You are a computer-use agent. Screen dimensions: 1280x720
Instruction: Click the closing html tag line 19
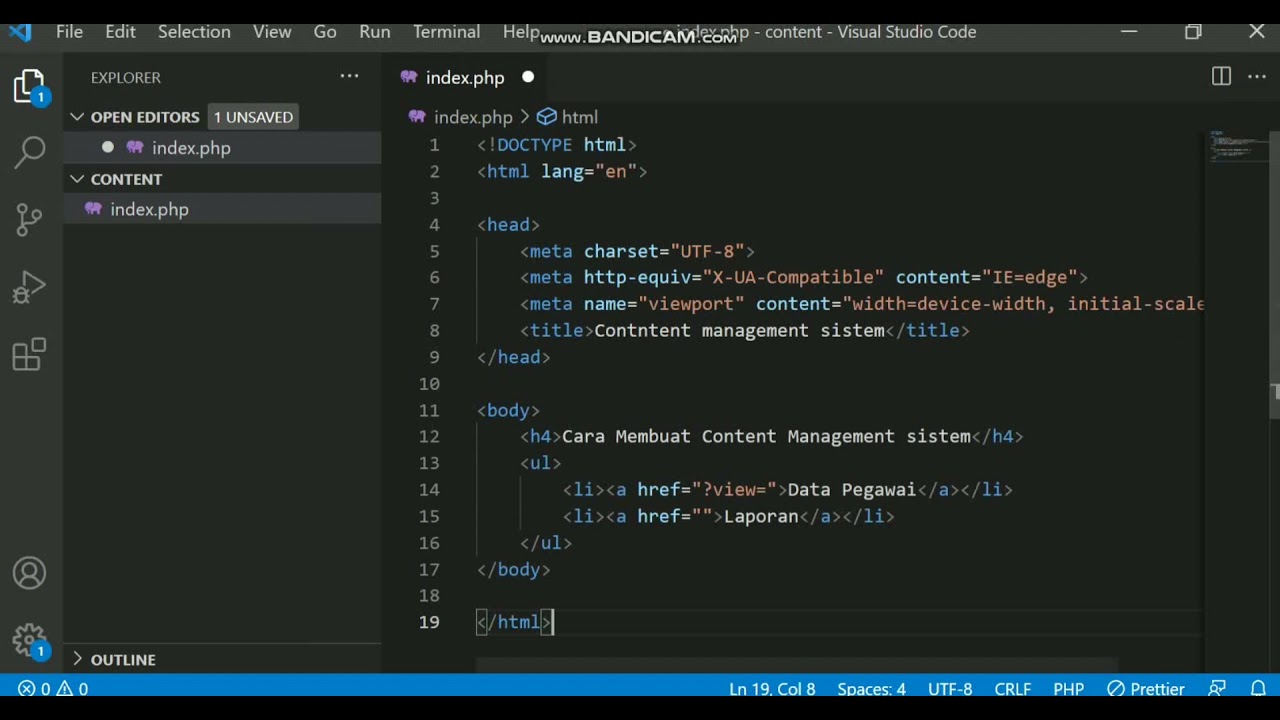point(514,622)
